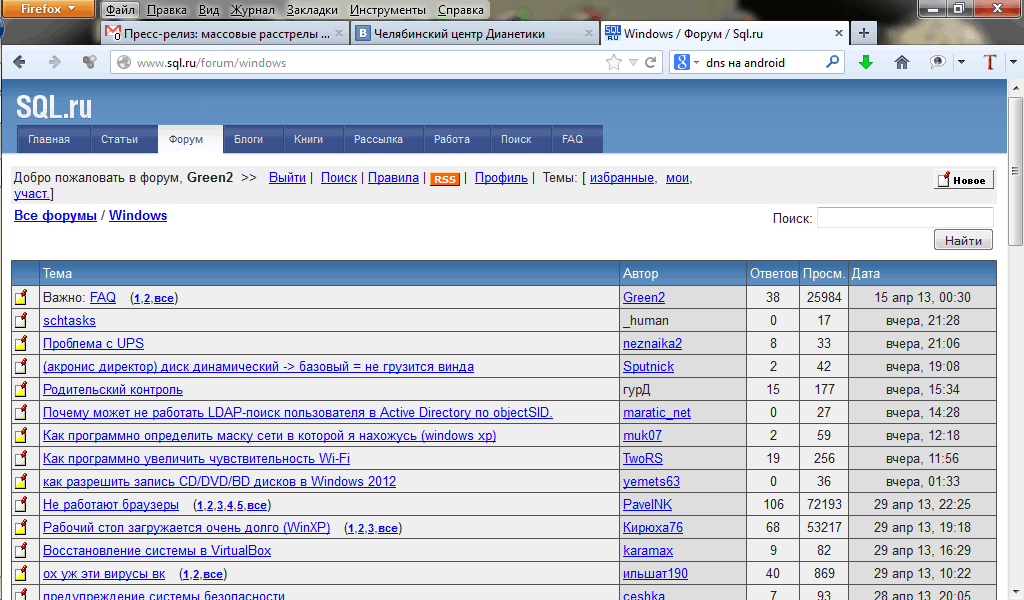The width and height of the screenshot is (1024, 600).
Task: Click the topic icon beside schtasks thread
Action: [21, 321]
